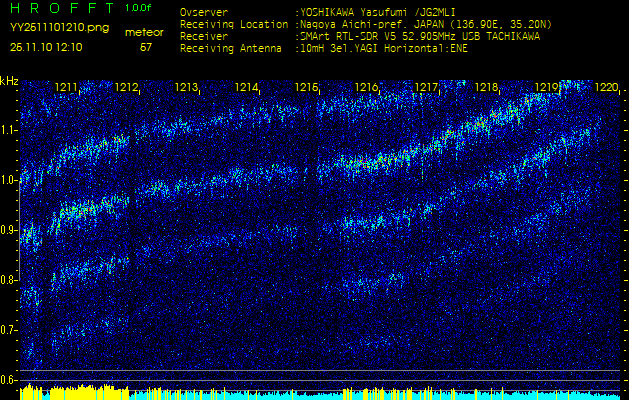Click the 1217 time marker
The image size is (629, 400).
pyautogui.click(x=426, y=88)
